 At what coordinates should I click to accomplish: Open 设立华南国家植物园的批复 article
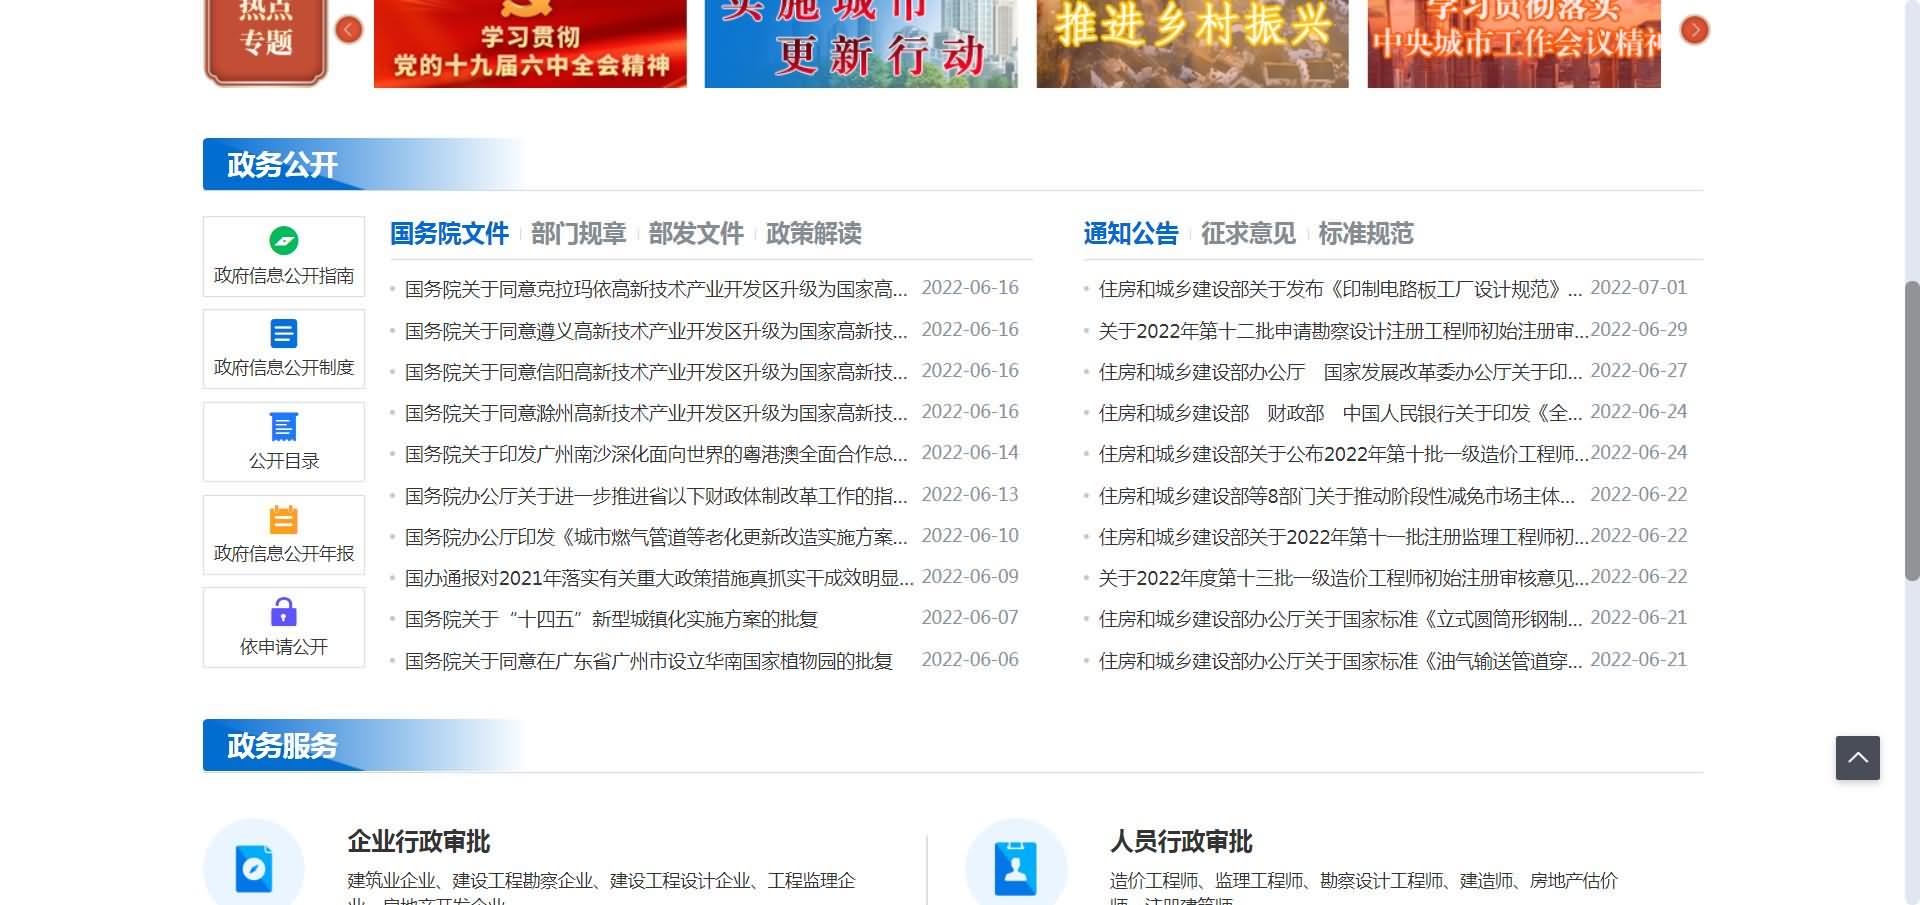(x=649, y=661)
